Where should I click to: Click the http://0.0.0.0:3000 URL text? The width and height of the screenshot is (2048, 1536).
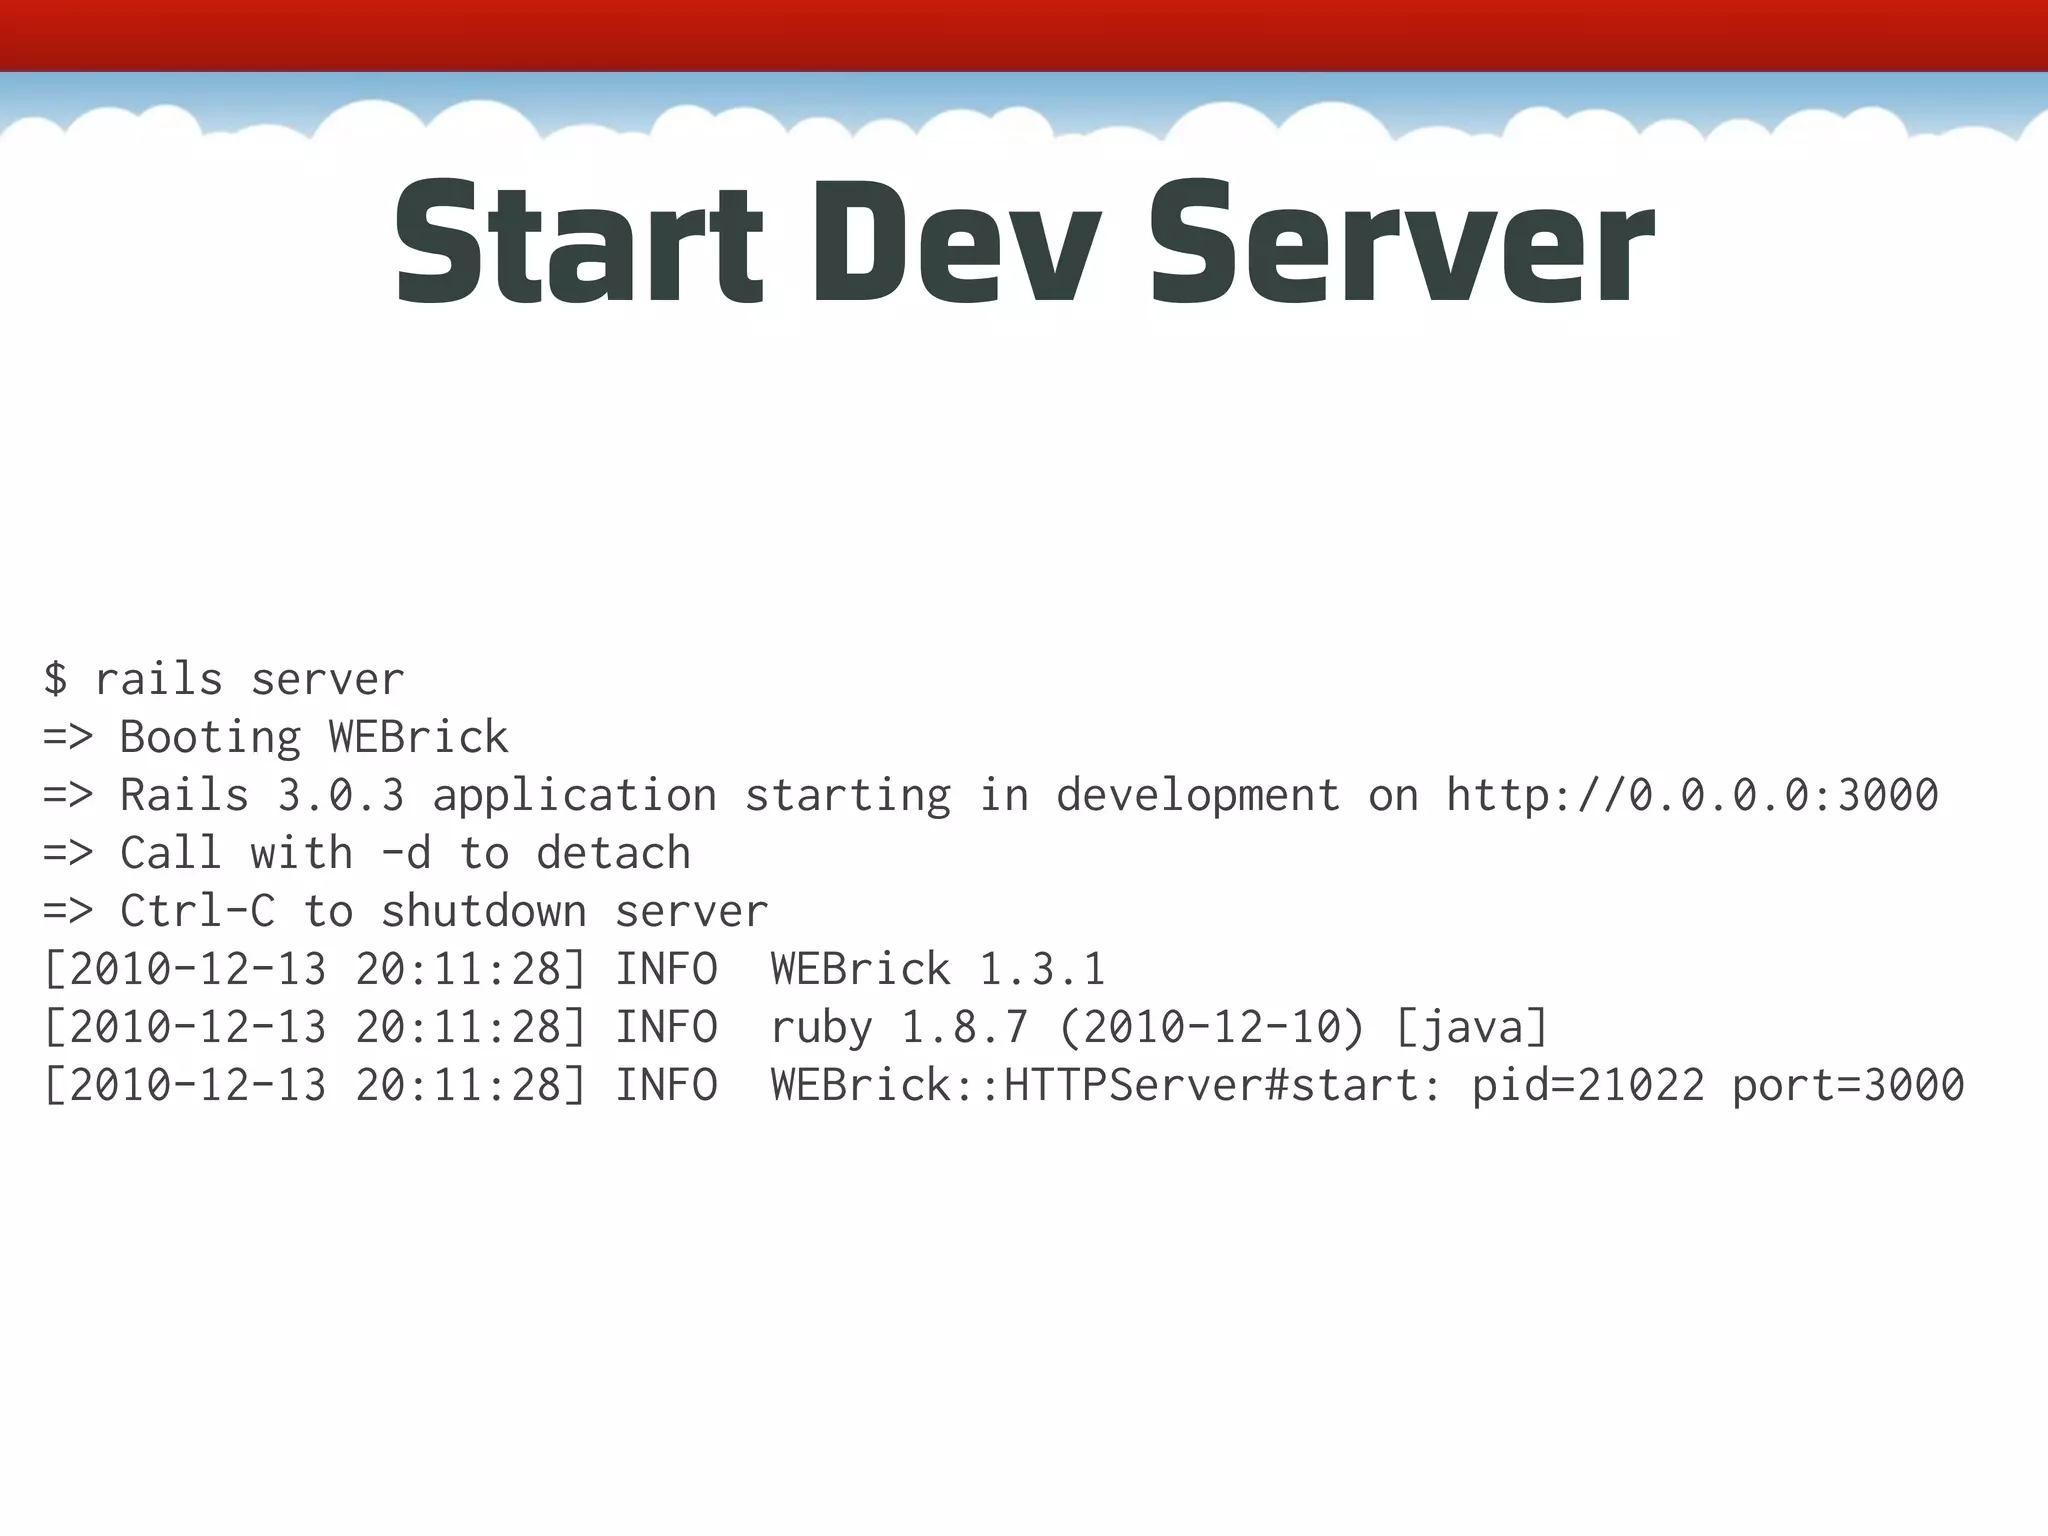coord(1692,795)
